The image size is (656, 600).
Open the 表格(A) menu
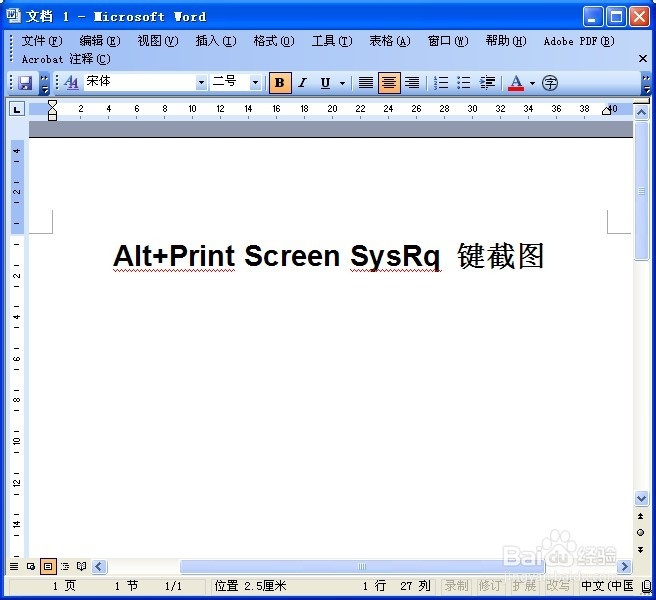390,41
